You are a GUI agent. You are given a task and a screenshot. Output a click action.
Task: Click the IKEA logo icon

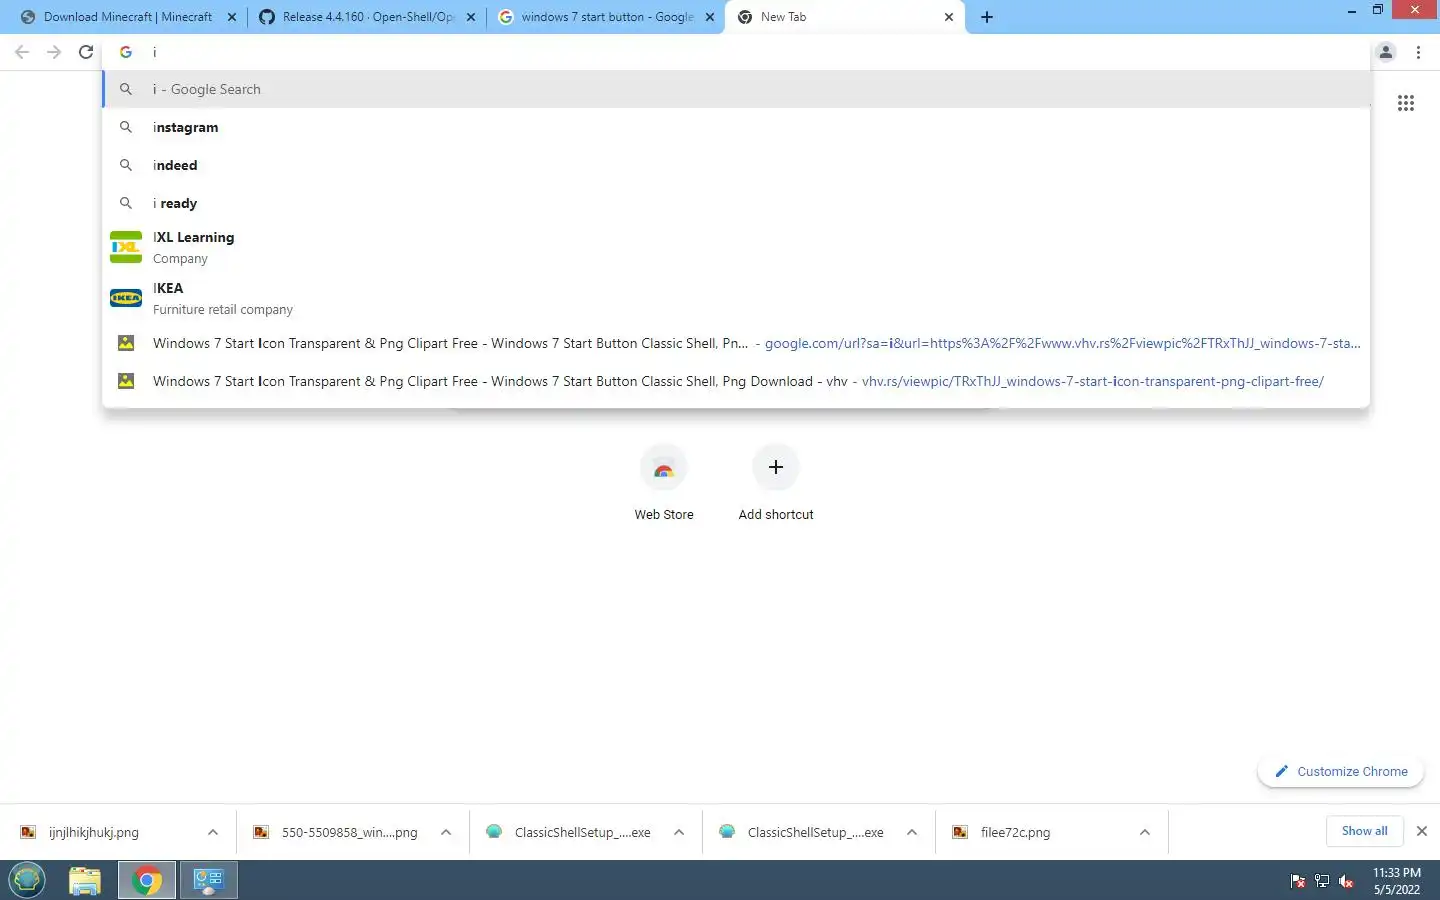[126, 298]
